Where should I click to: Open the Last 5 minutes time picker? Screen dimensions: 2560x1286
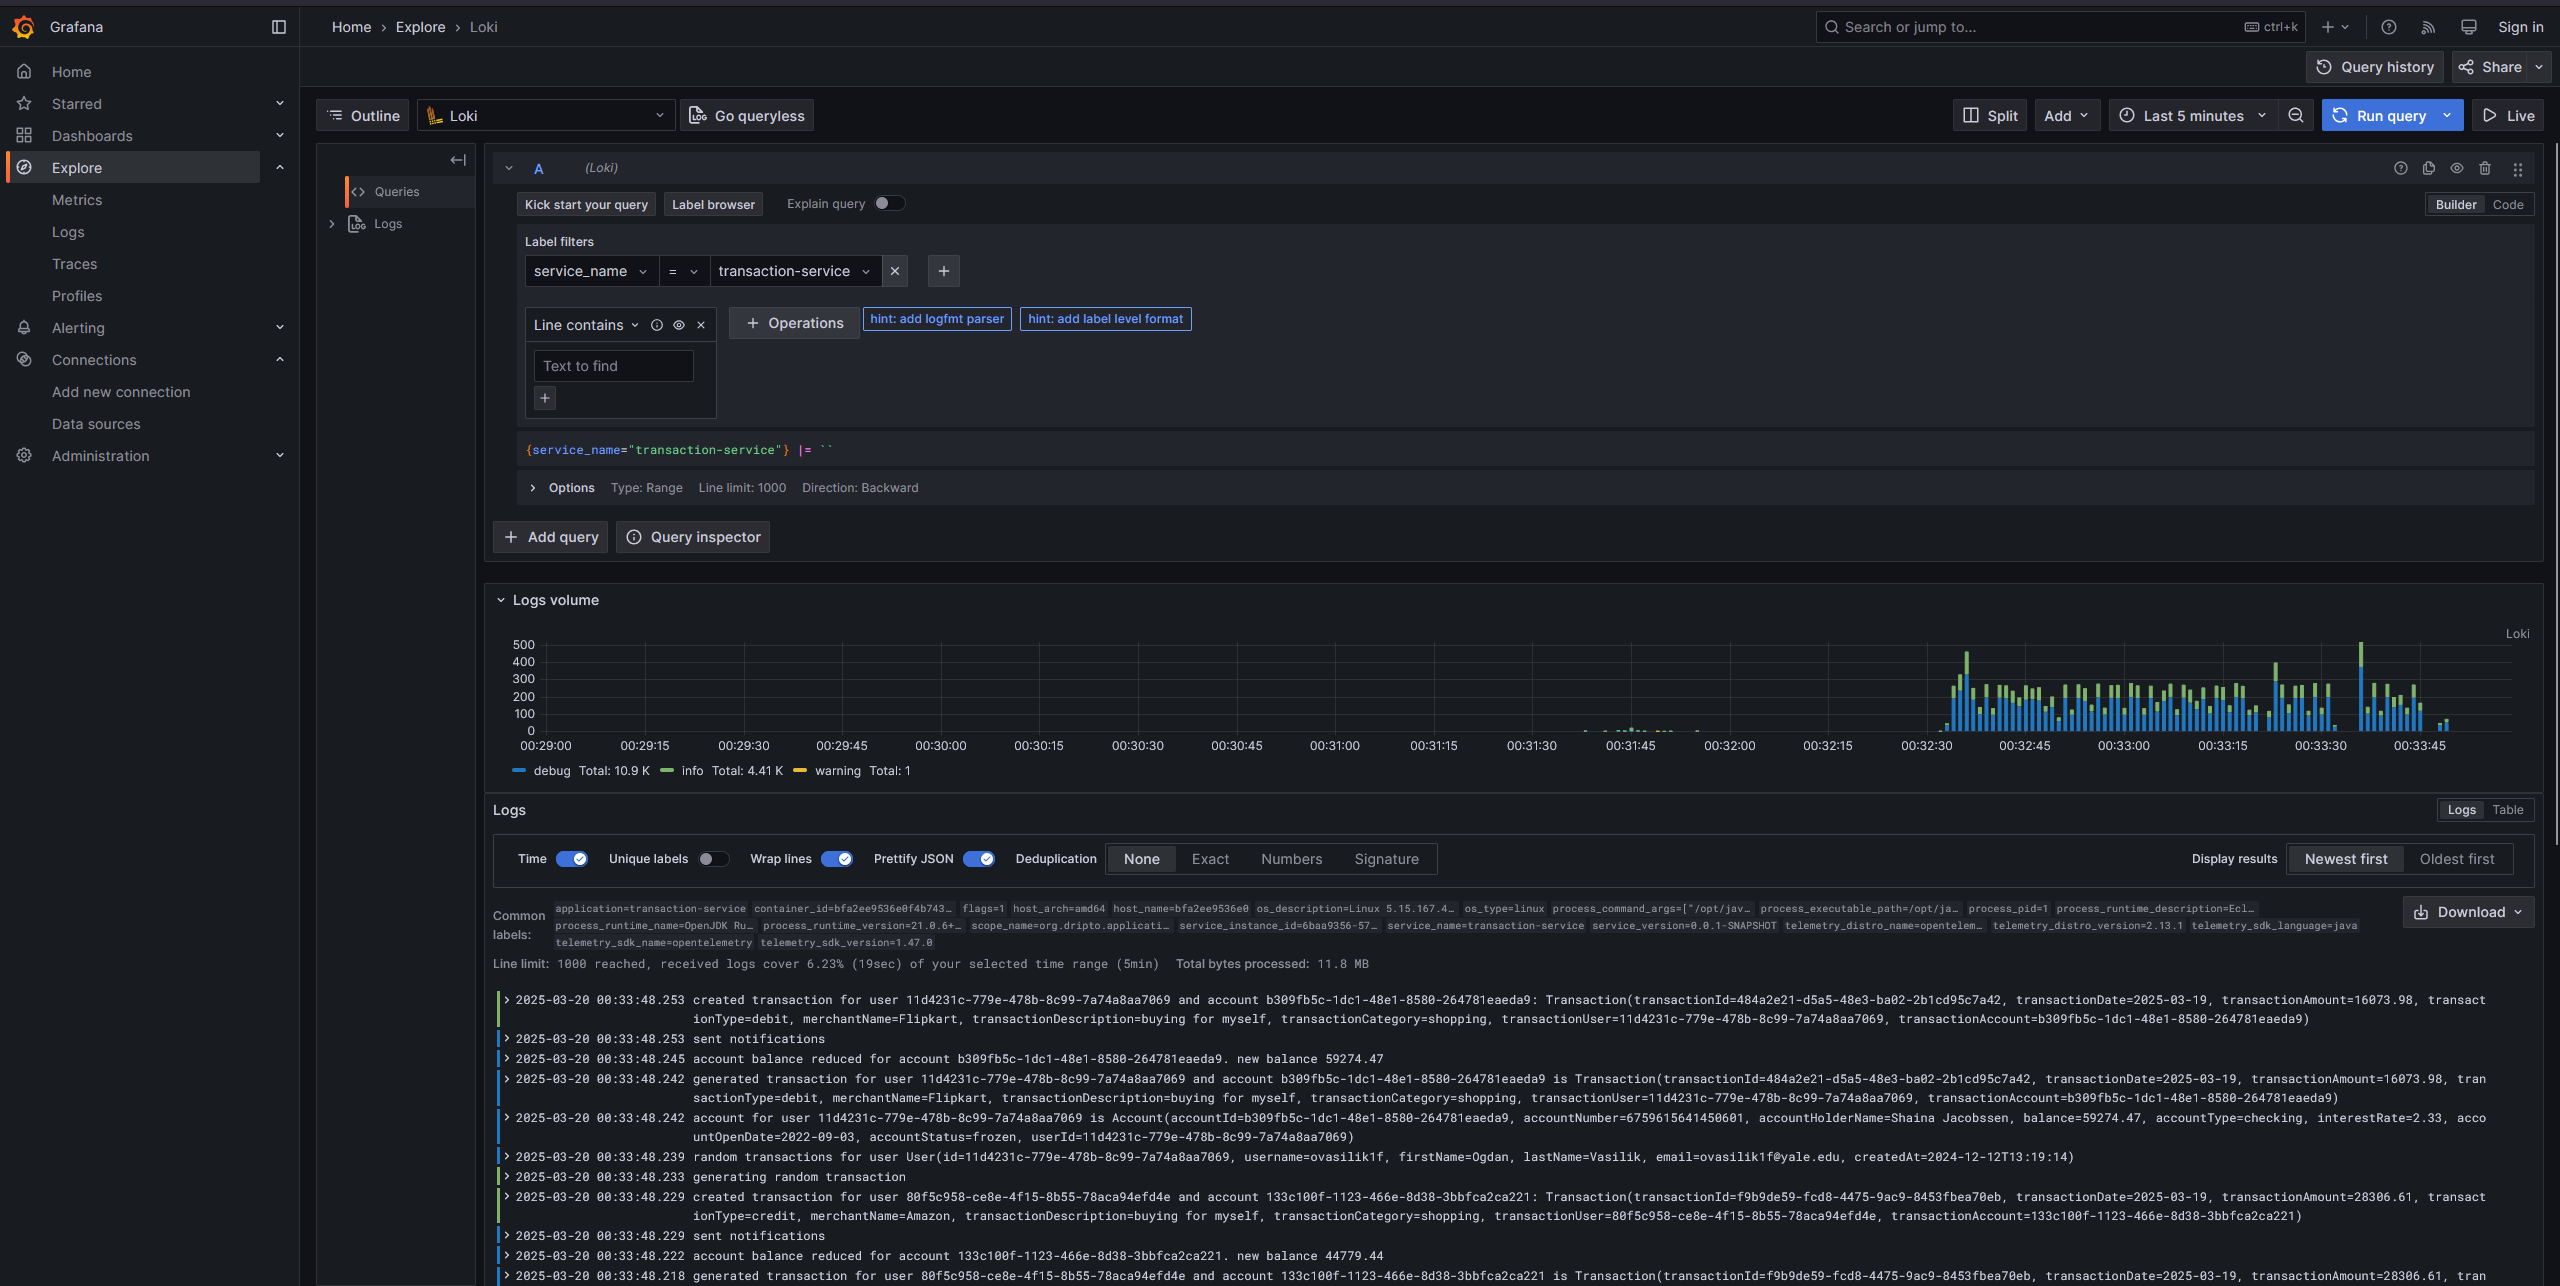2193,116
